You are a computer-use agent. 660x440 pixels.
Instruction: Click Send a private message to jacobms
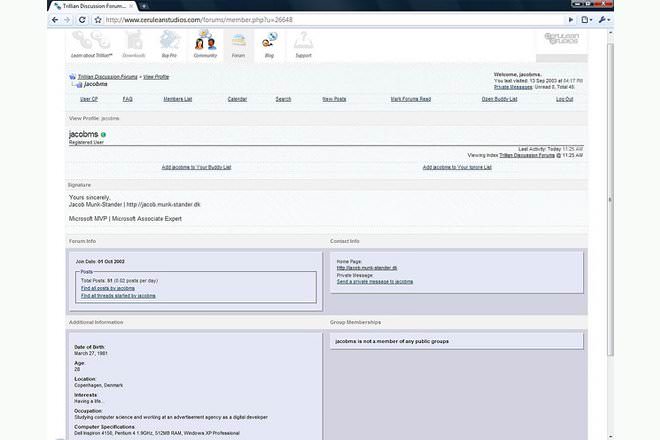[x=375, y=281]
